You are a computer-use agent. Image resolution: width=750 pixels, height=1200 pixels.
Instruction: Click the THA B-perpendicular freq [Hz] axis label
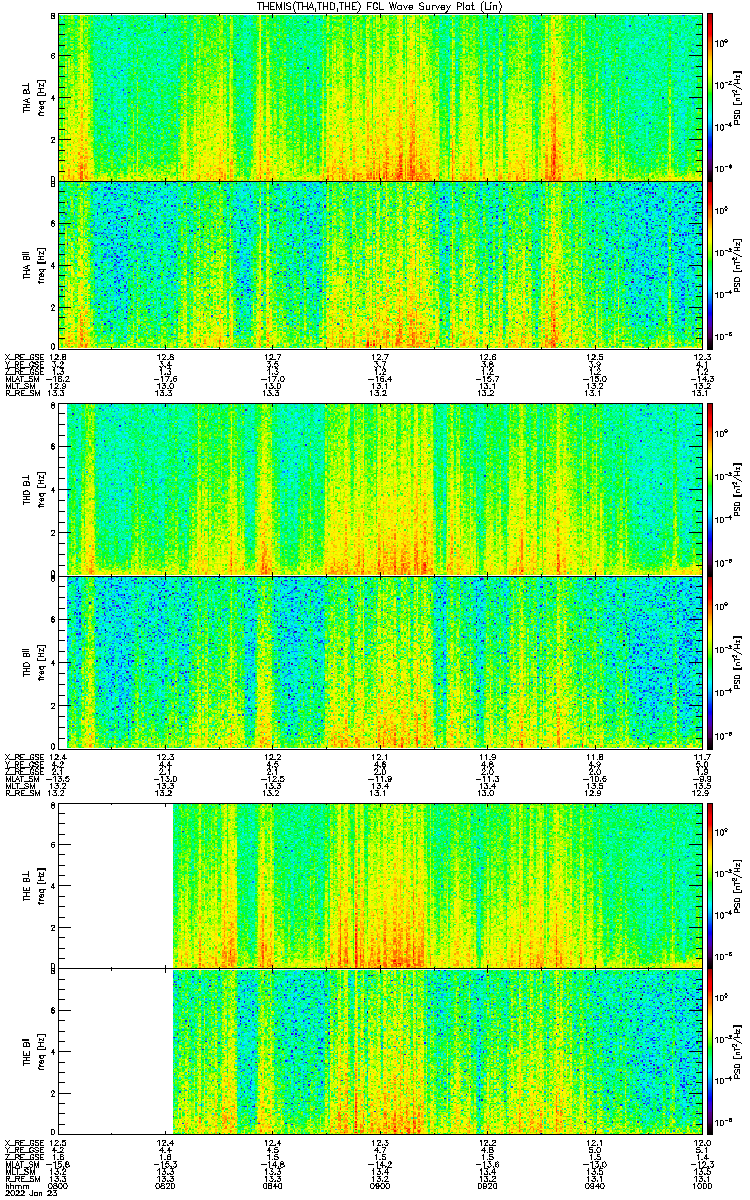[42, 97]
